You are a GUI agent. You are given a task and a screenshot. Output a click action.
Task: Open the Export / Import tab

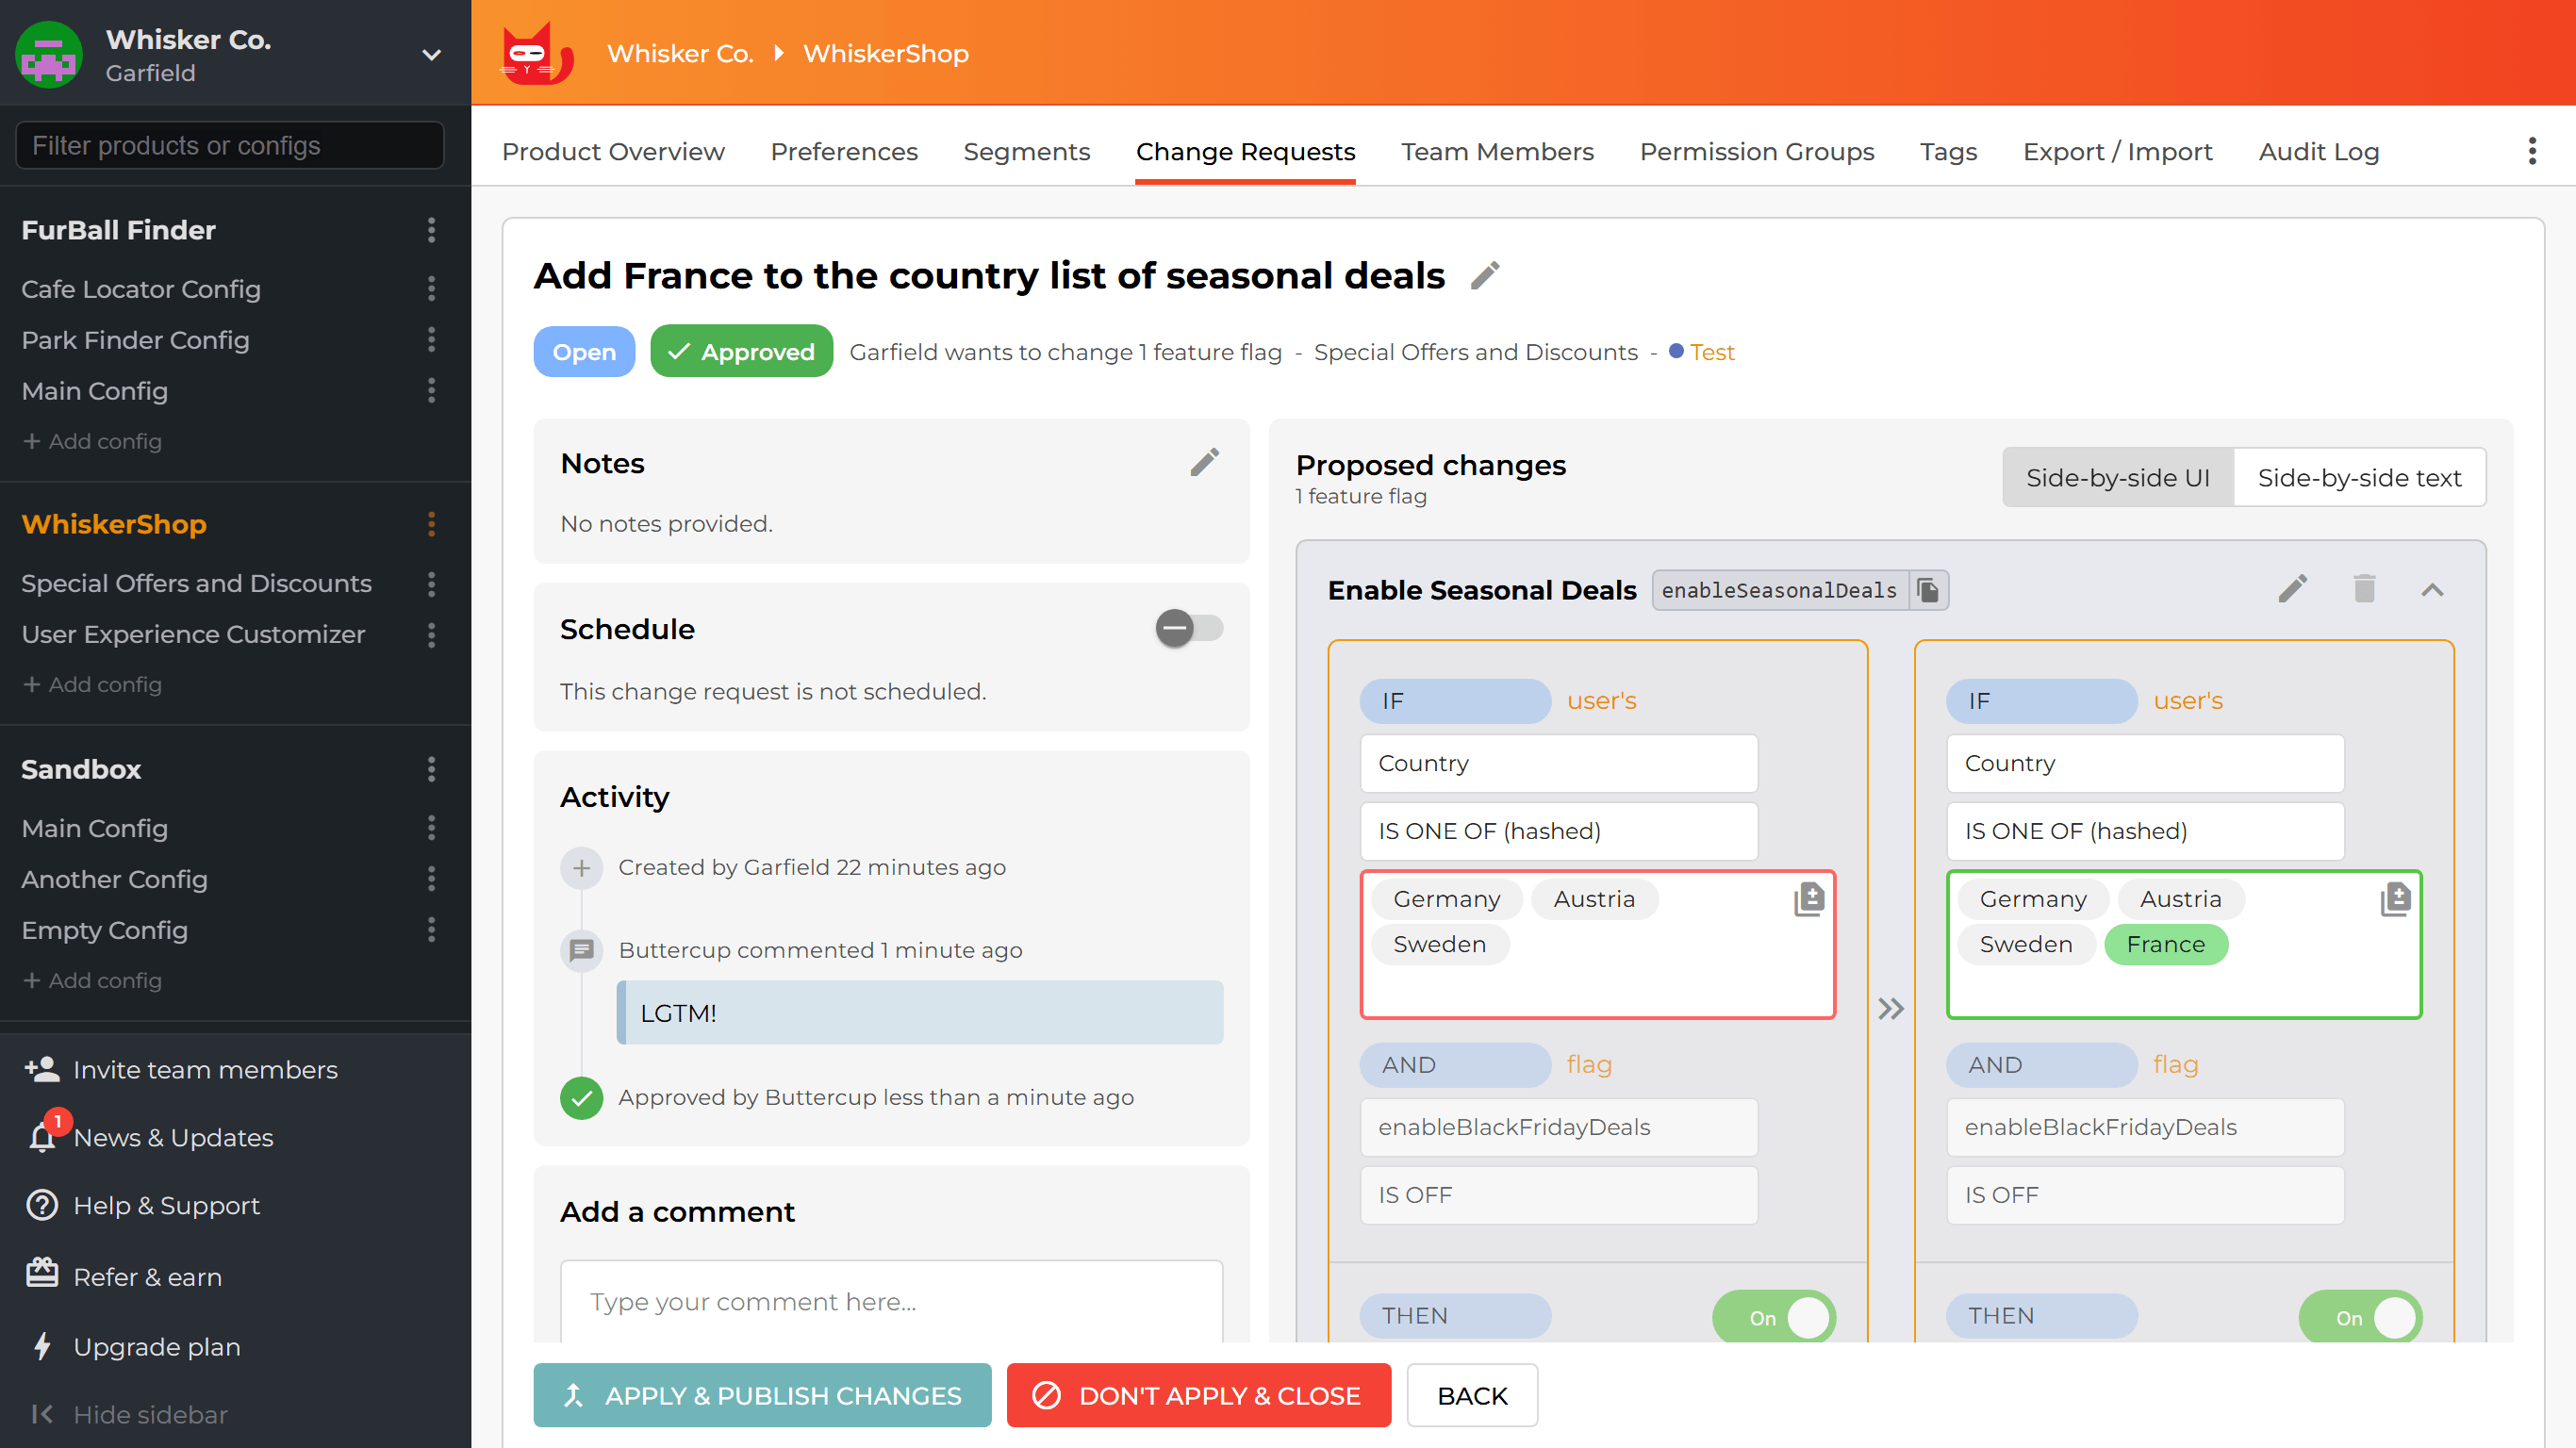[x=2117, y=151]
